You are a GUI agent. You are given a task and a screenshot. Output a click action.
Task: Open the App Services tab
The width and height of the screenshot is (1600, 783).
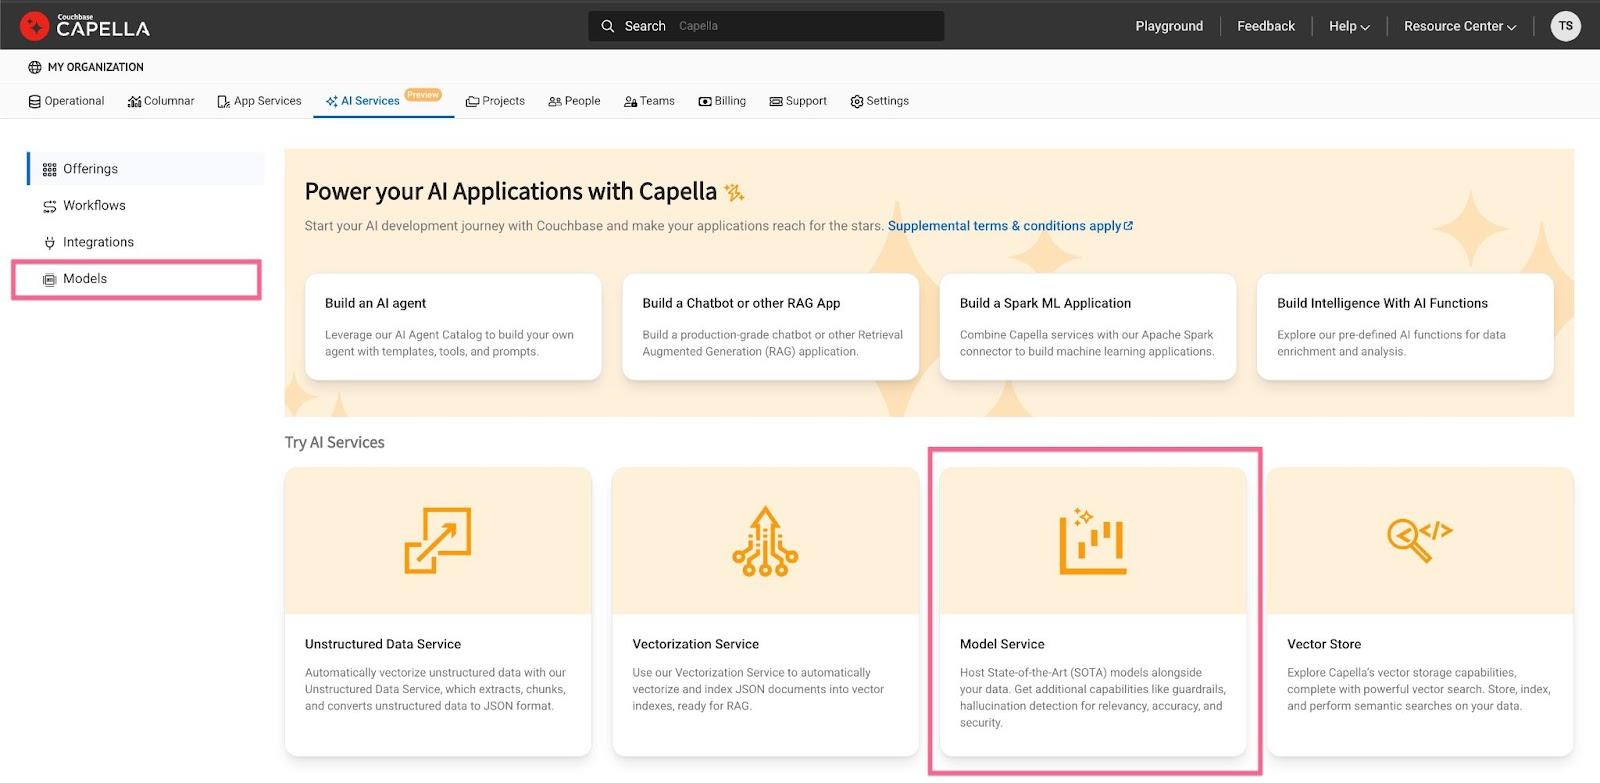coord(259,101)
